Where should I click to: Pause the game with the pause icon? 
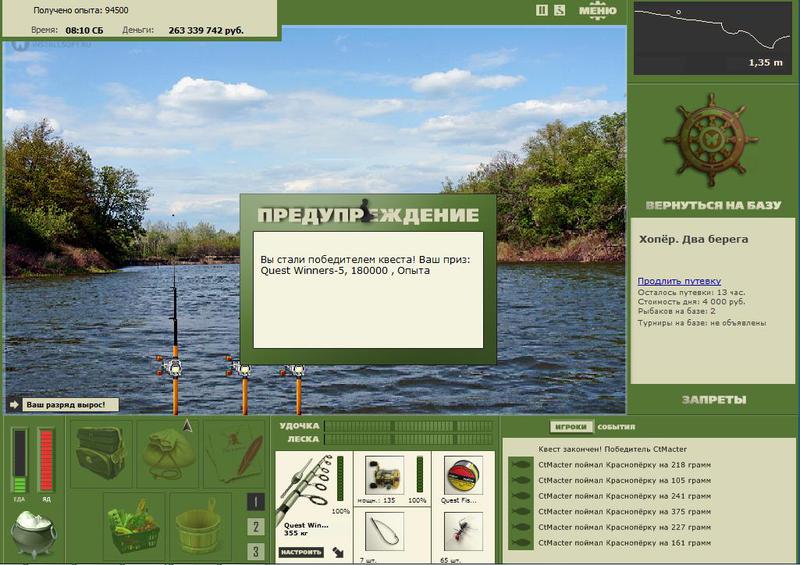(x=542, y=10)
